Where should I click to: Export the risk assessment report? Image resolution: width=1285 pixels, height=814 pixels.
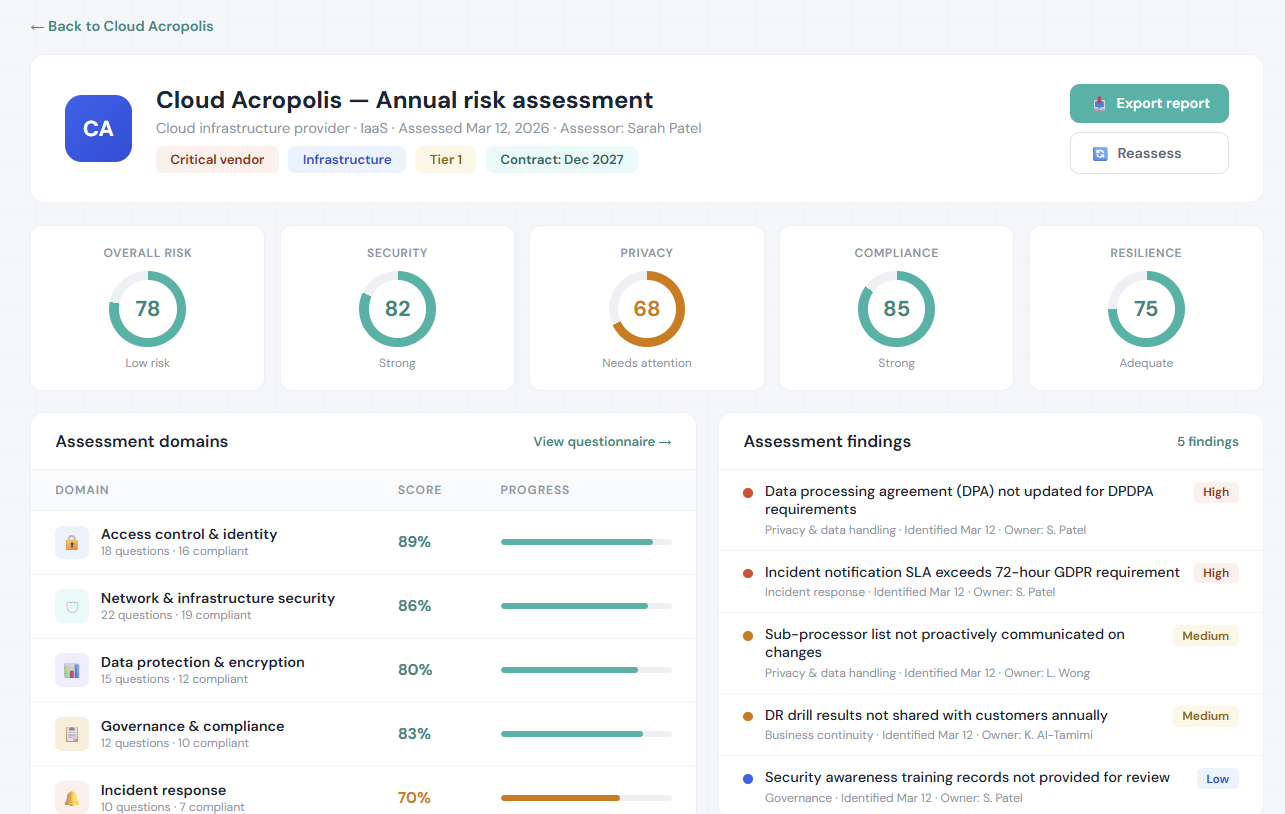pyautogui.click(x=1149, y=103)
